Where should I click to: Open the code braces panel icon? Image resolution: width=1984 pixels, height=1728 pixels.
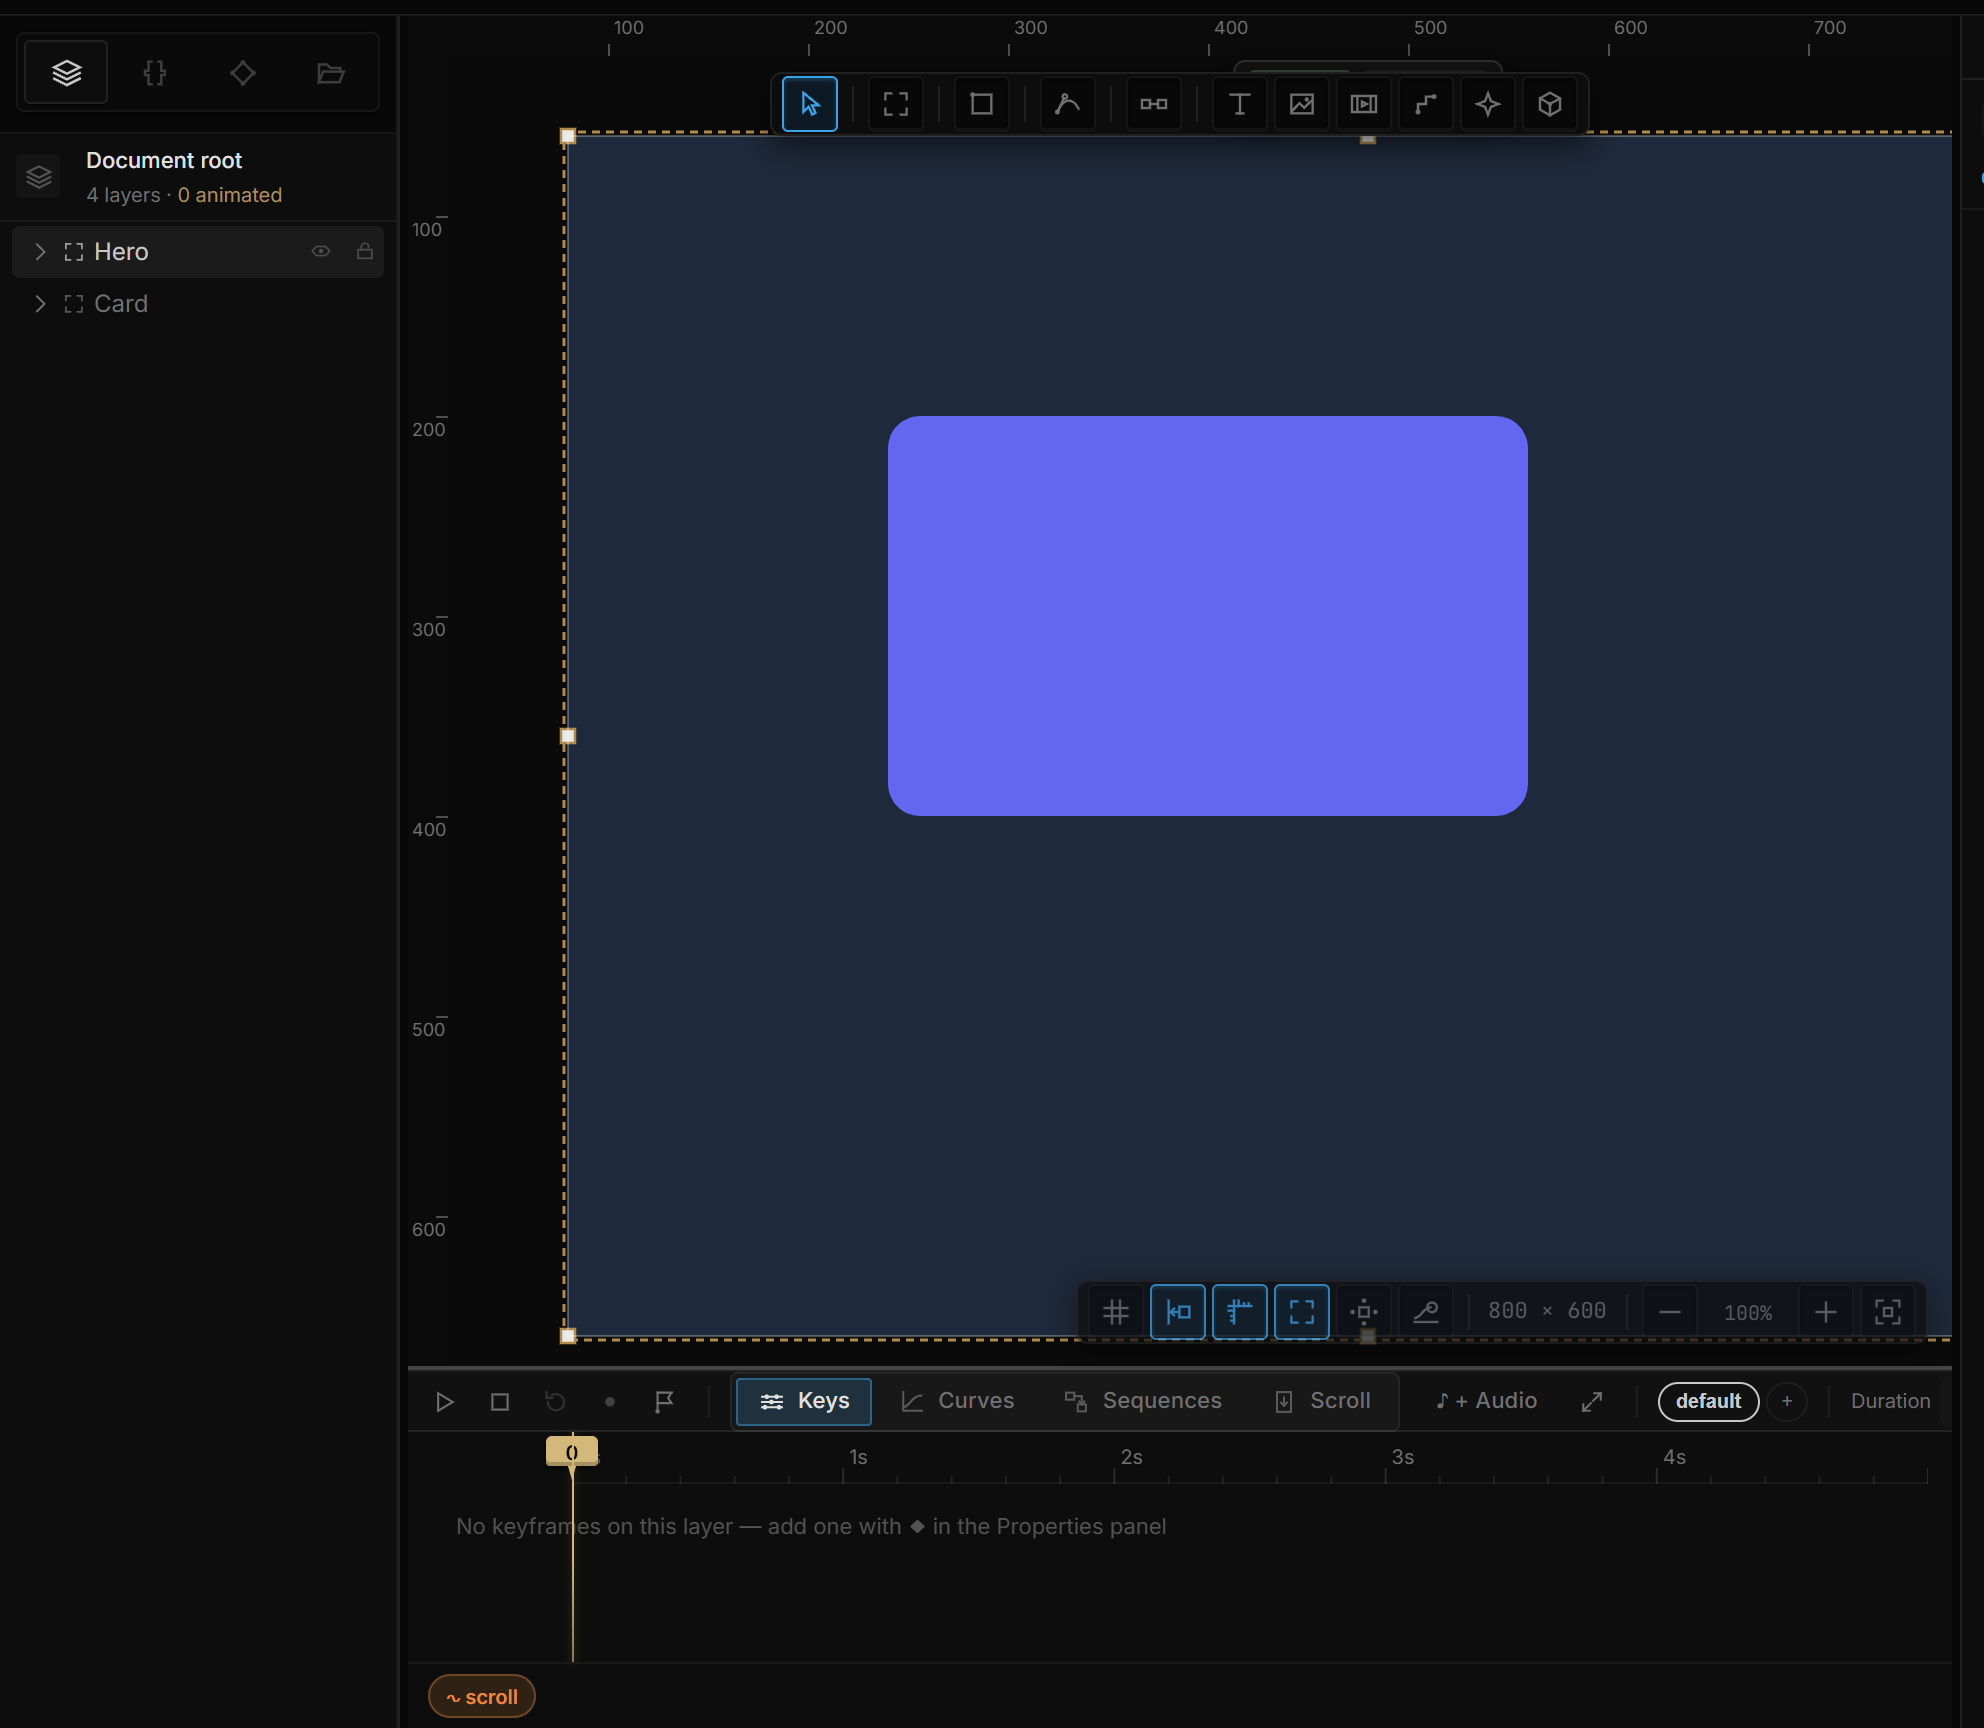(154, 73)
